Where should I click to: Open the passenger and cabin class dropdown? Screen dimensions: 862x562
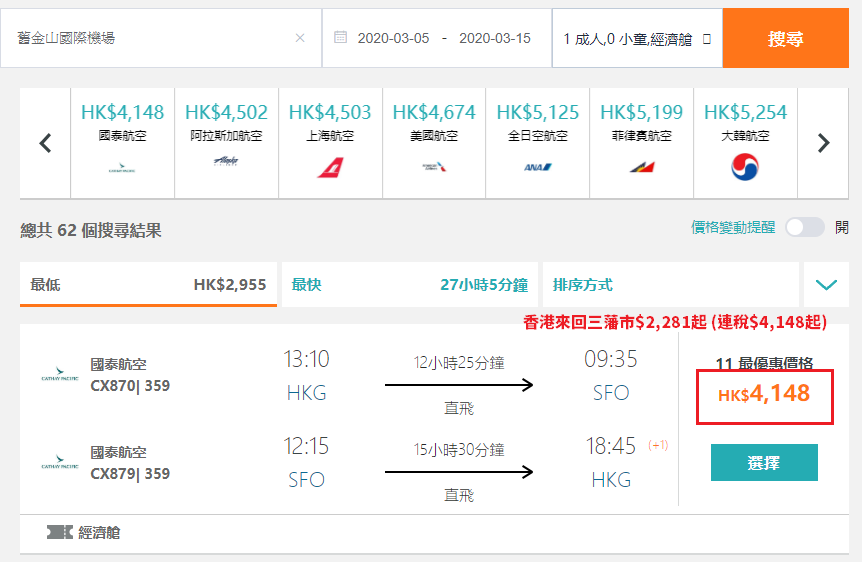click(x=637, y=38)
